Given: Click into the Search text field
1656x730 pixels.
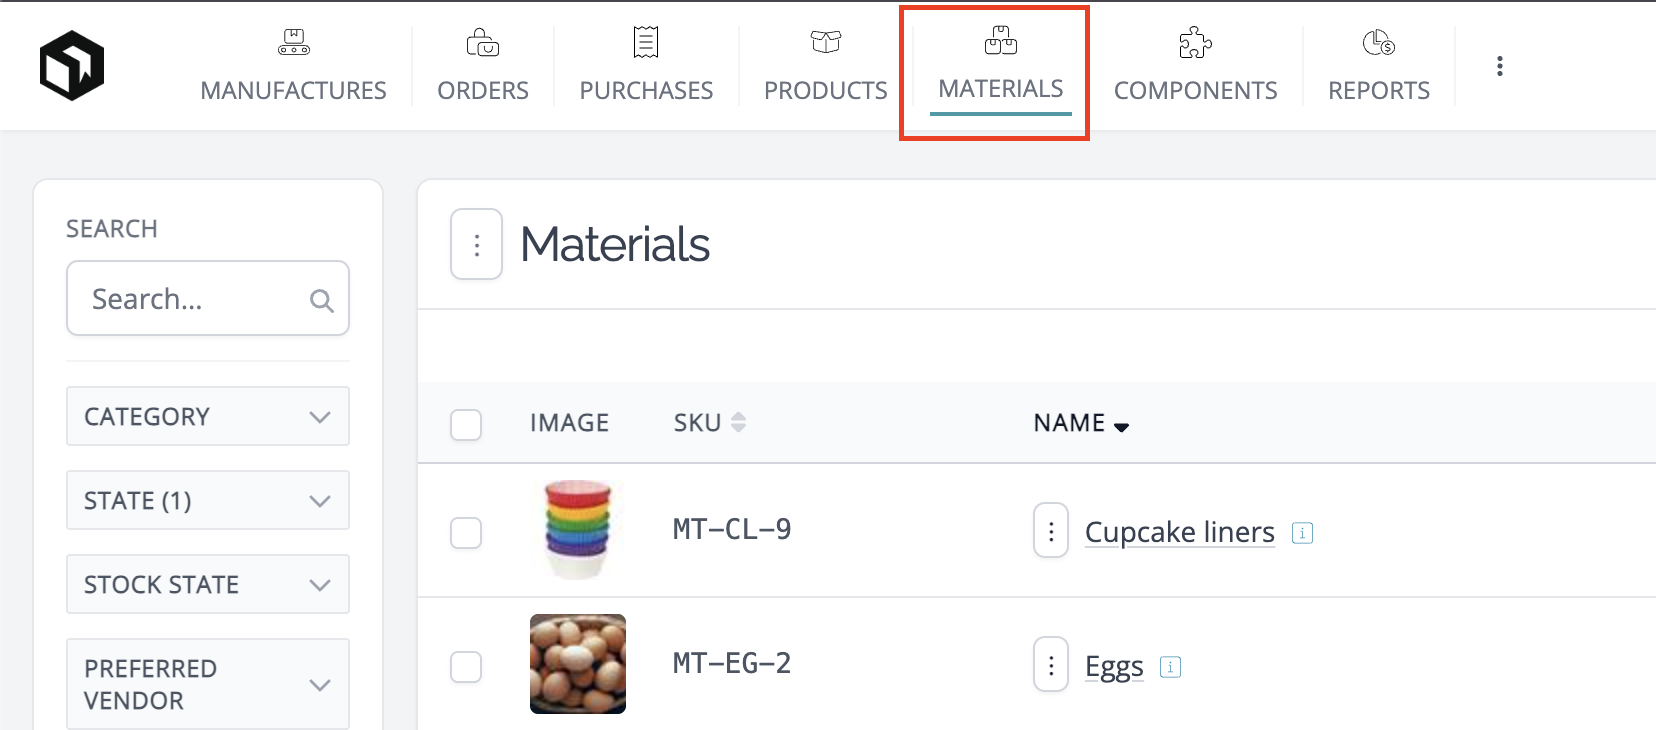Looking at the screenshot, I should pos(195,299).
